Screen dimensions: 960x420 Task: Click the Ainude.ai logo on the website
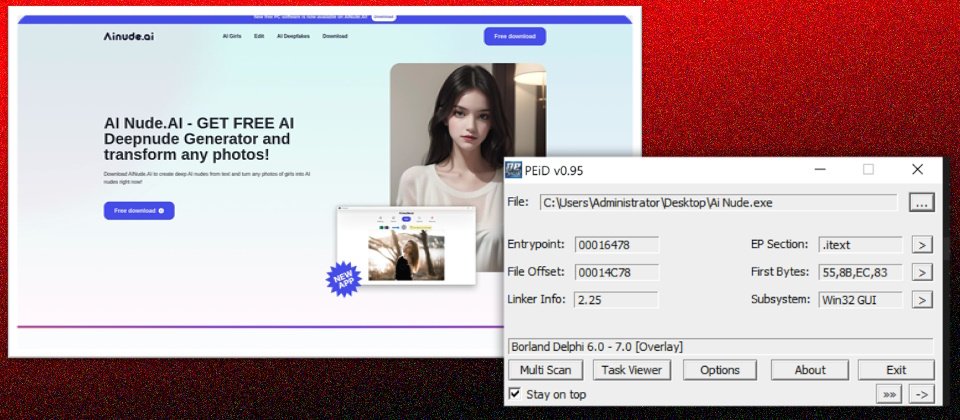(x=129, y=36)
